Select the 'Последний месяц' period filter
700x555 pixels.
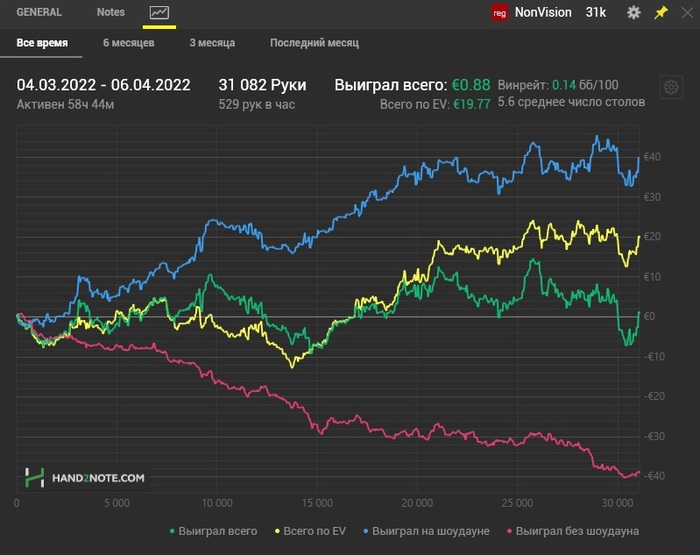(314, 43)
